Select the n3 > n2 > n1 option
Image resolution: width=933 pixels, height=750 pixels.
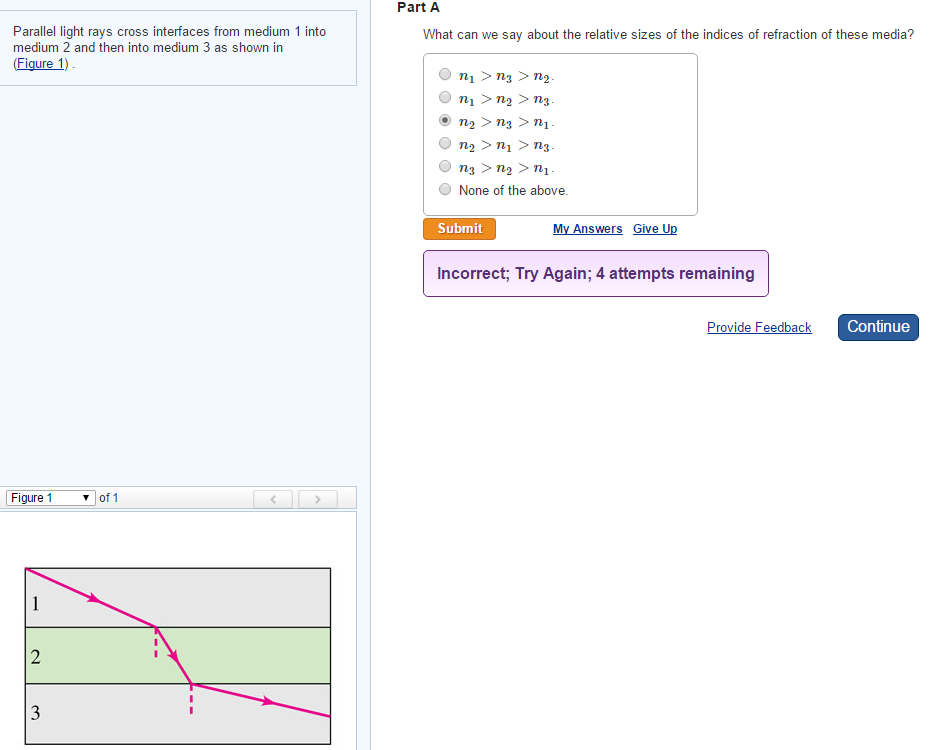pyautogui.click(x=445, y=167)
